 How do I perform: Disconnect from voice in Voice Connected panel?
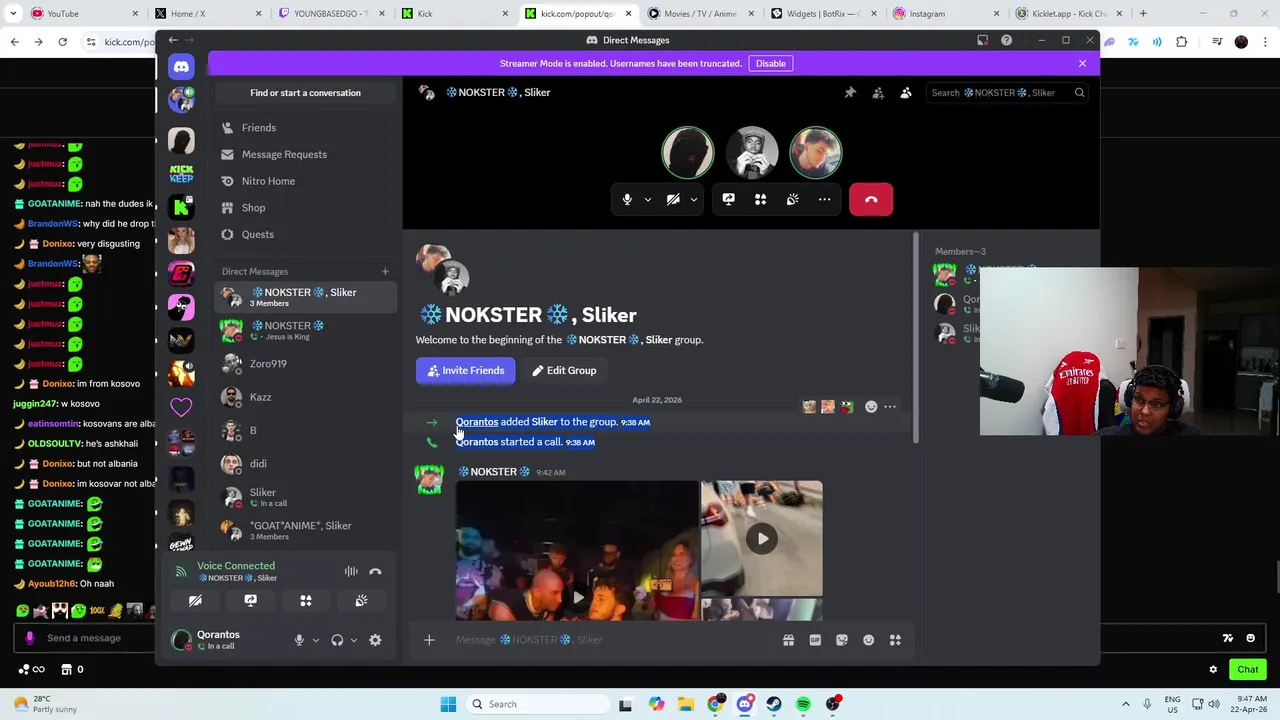point(375,572)
